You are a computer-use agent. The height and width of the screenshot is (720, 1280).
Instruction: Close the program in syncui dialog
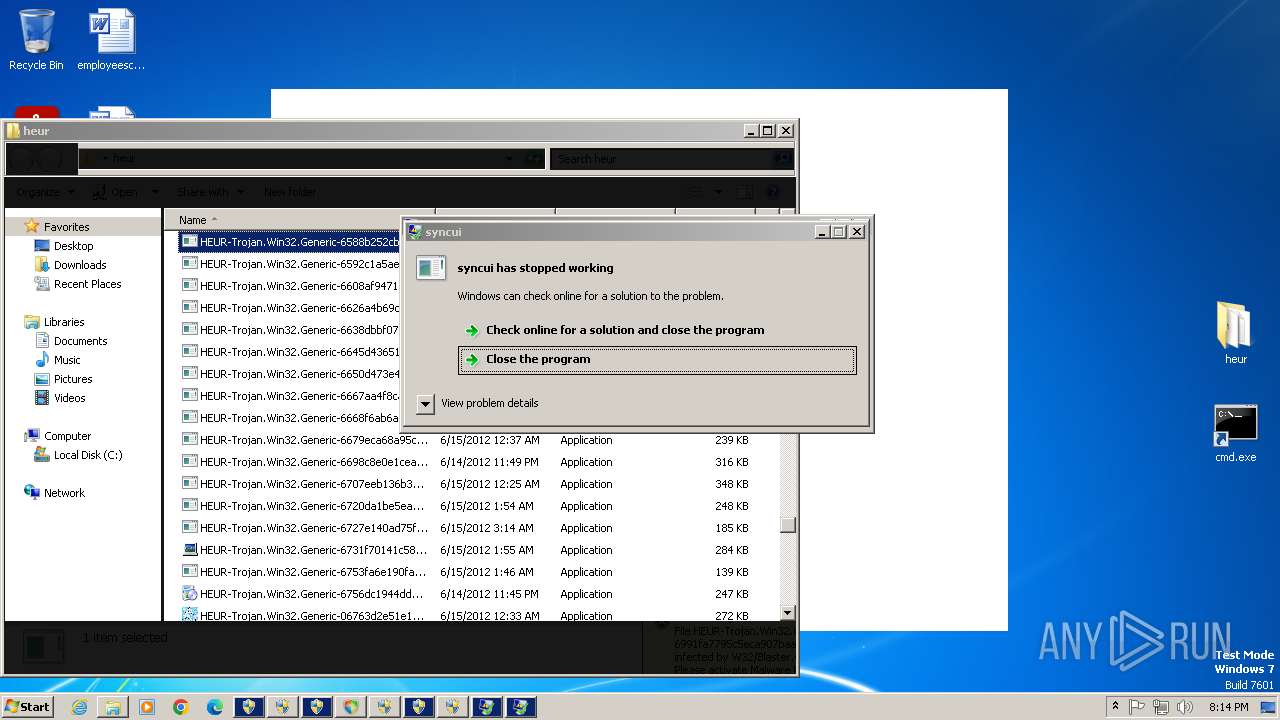657,360
